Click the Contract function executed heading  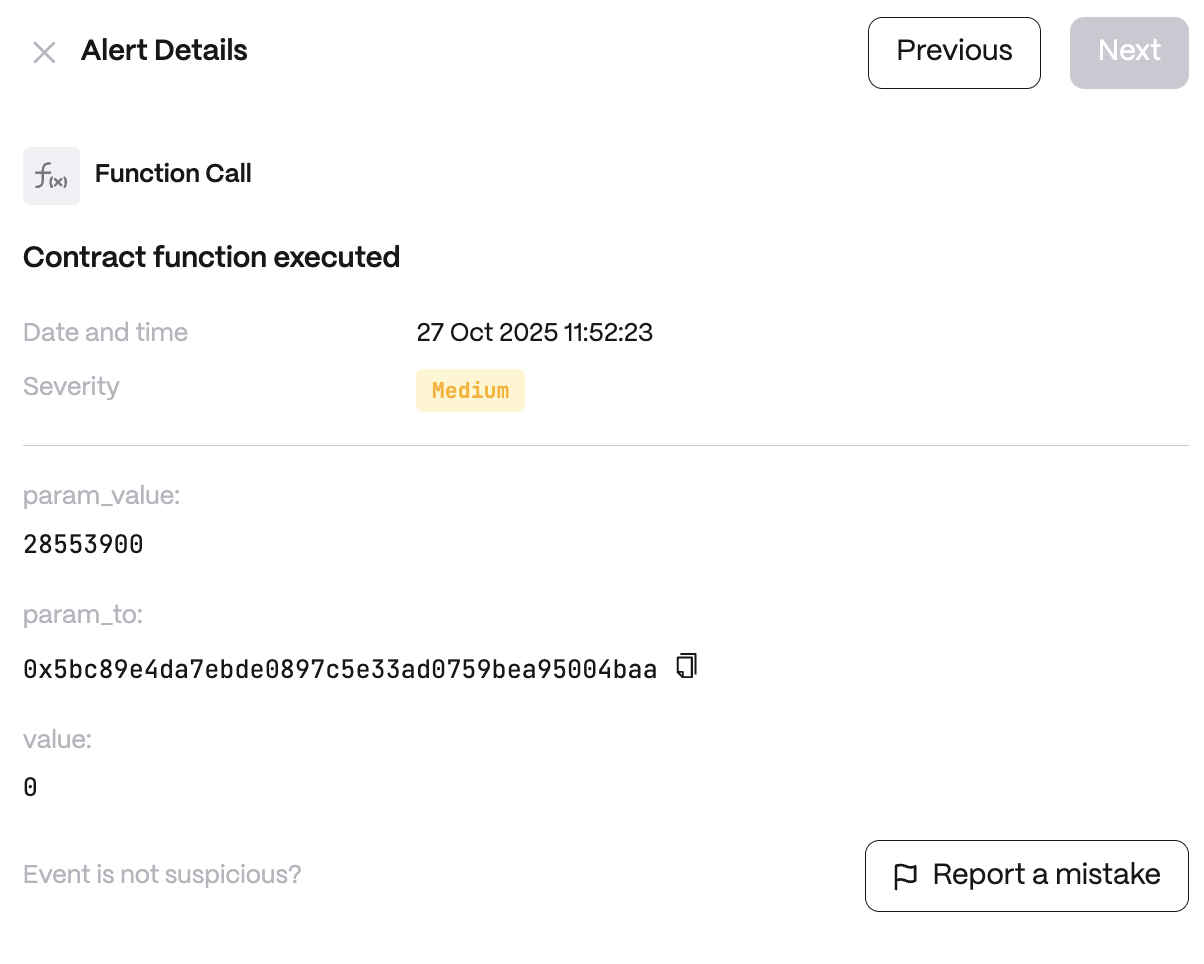pos(211,257)
